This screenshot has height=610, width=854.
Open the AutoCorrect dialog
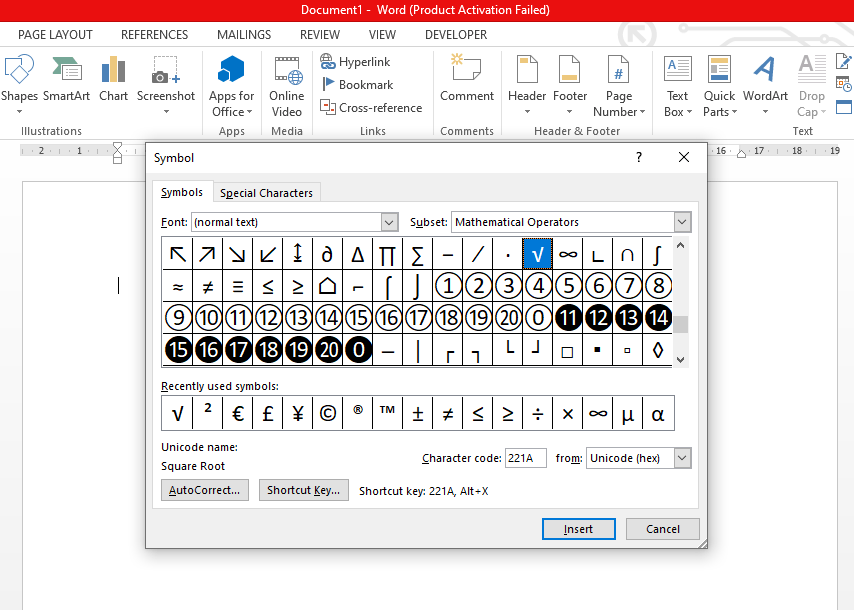[204, 489]
